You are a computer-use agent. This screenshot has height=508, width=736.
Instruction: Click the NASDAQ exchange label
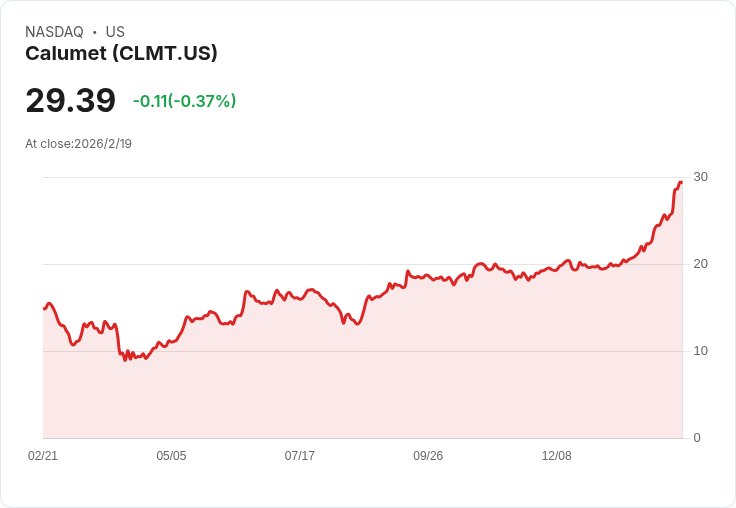(x=54, y=32)
